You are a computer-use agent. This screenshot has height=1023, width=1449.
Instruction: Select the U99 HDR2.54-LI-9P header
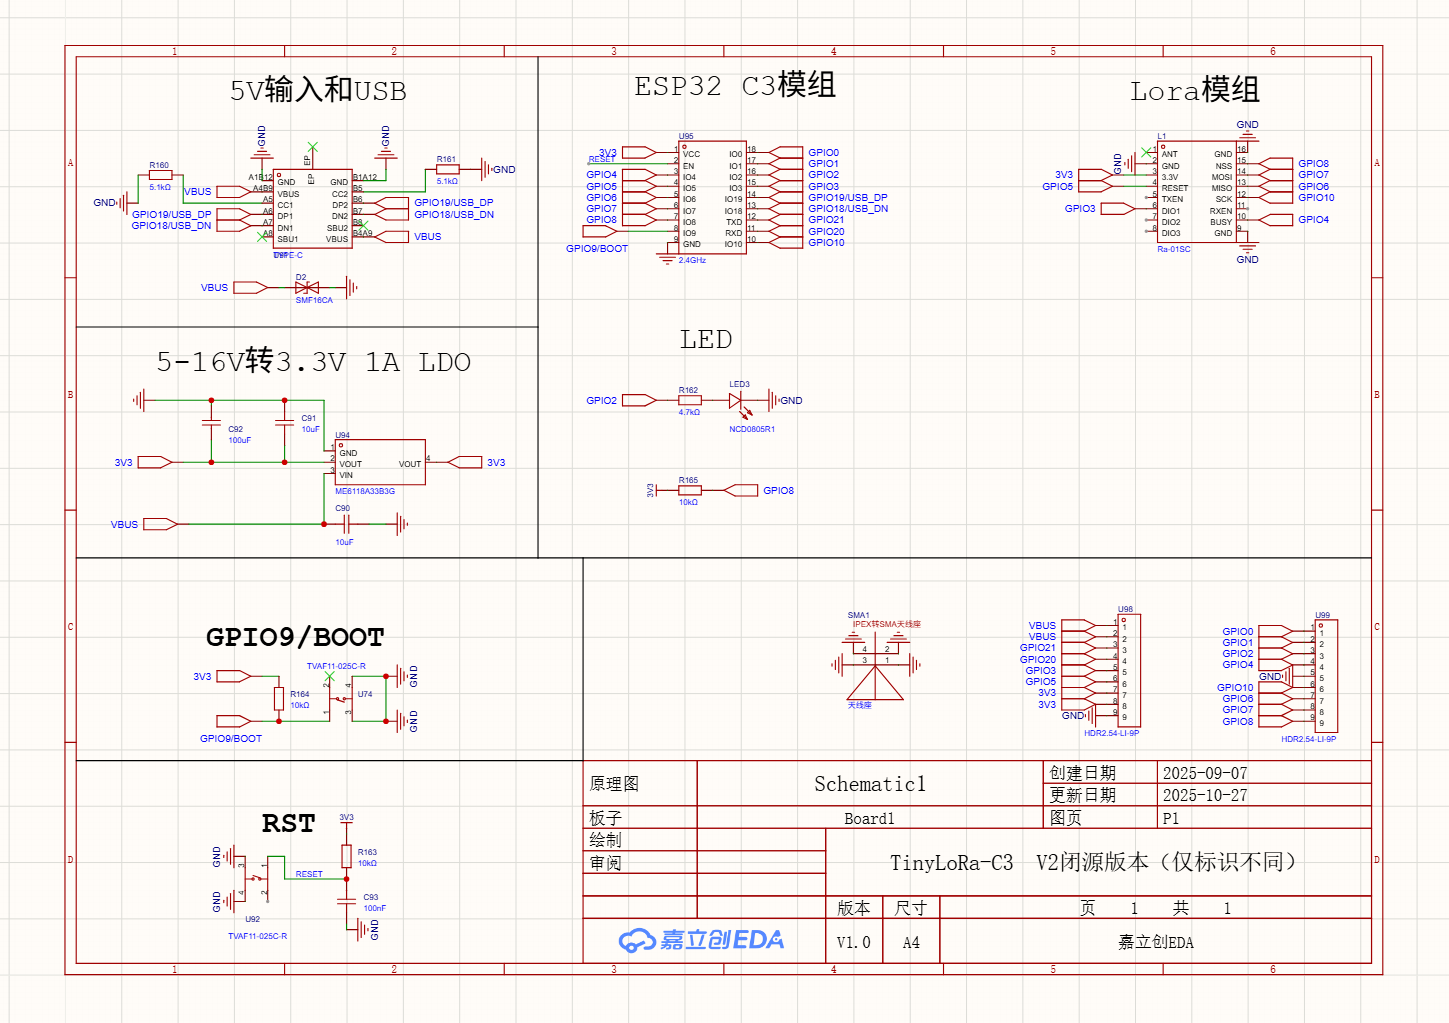click(x=1326, y=676)
